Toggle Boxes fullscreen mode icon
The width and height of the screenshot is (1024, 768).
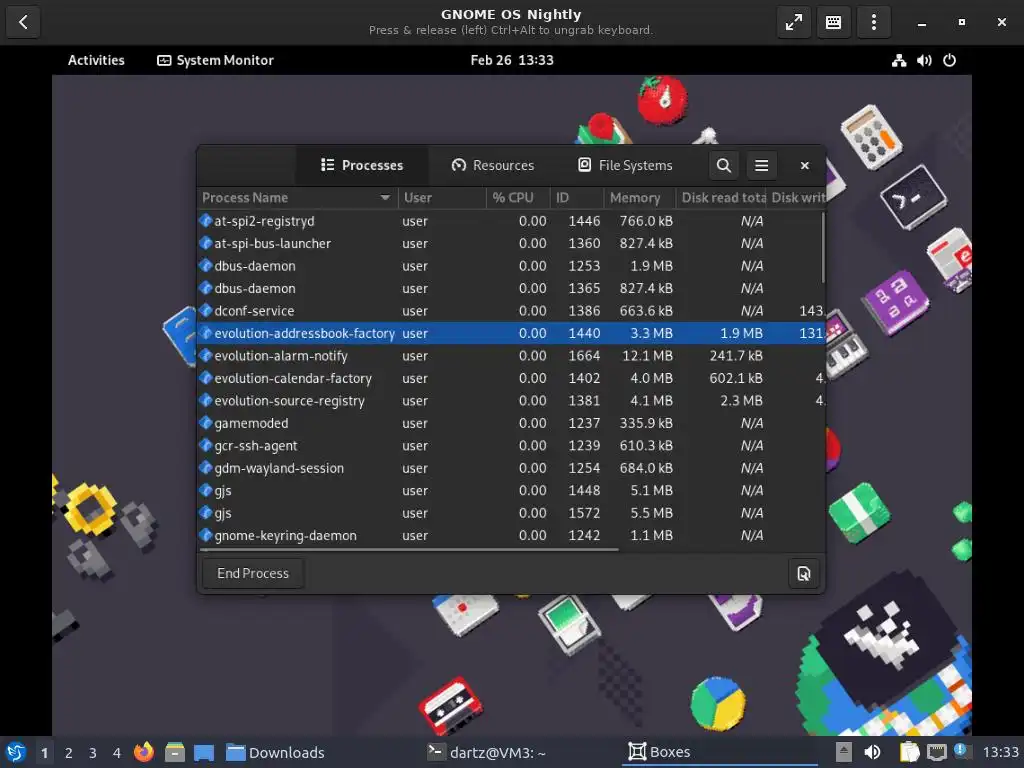click(x=793, y=22)
